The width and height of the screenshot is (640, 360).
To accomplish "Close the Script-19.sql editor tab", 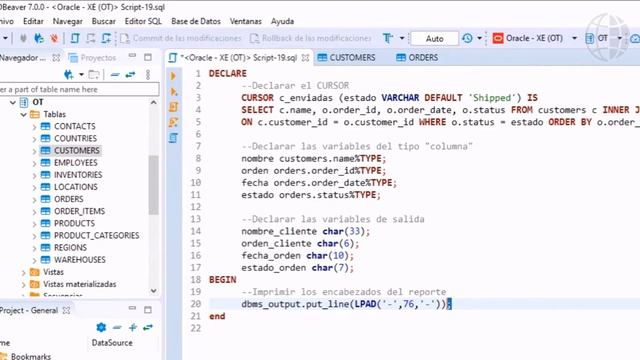I will (x=305, y=58).
